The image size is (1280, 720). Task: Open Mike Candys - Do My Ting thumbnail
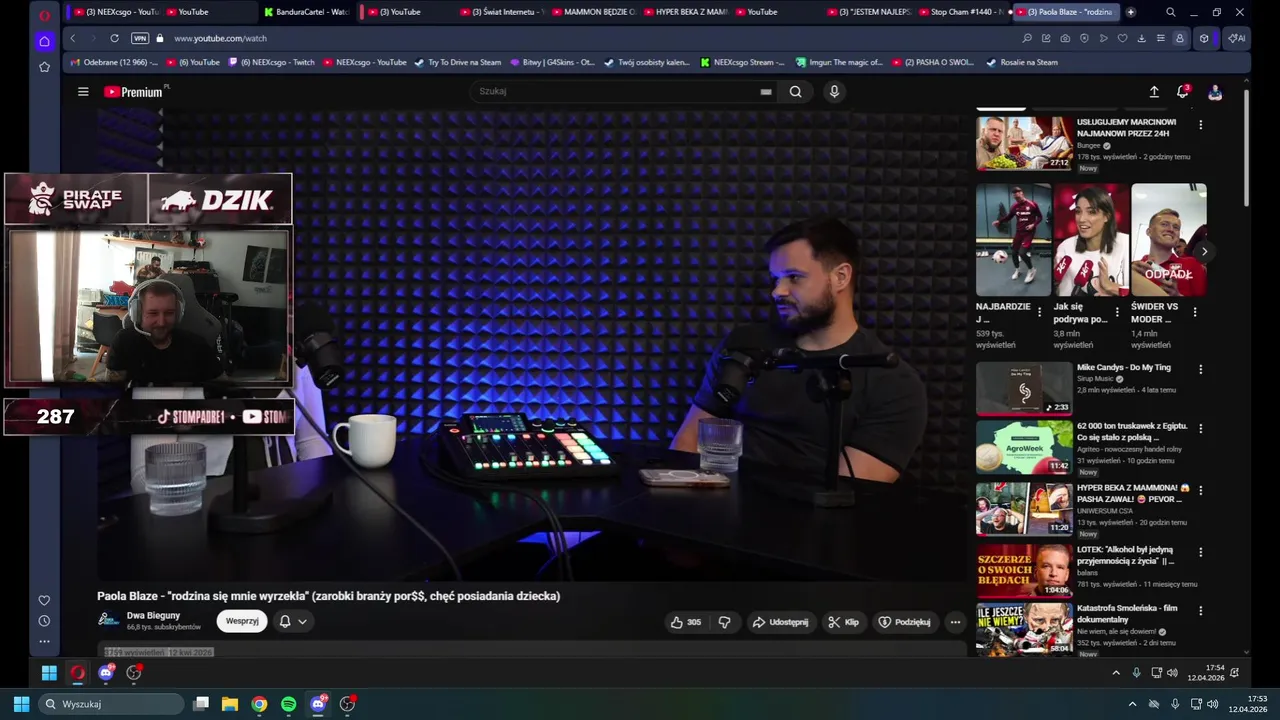(x=1024, y=388)
